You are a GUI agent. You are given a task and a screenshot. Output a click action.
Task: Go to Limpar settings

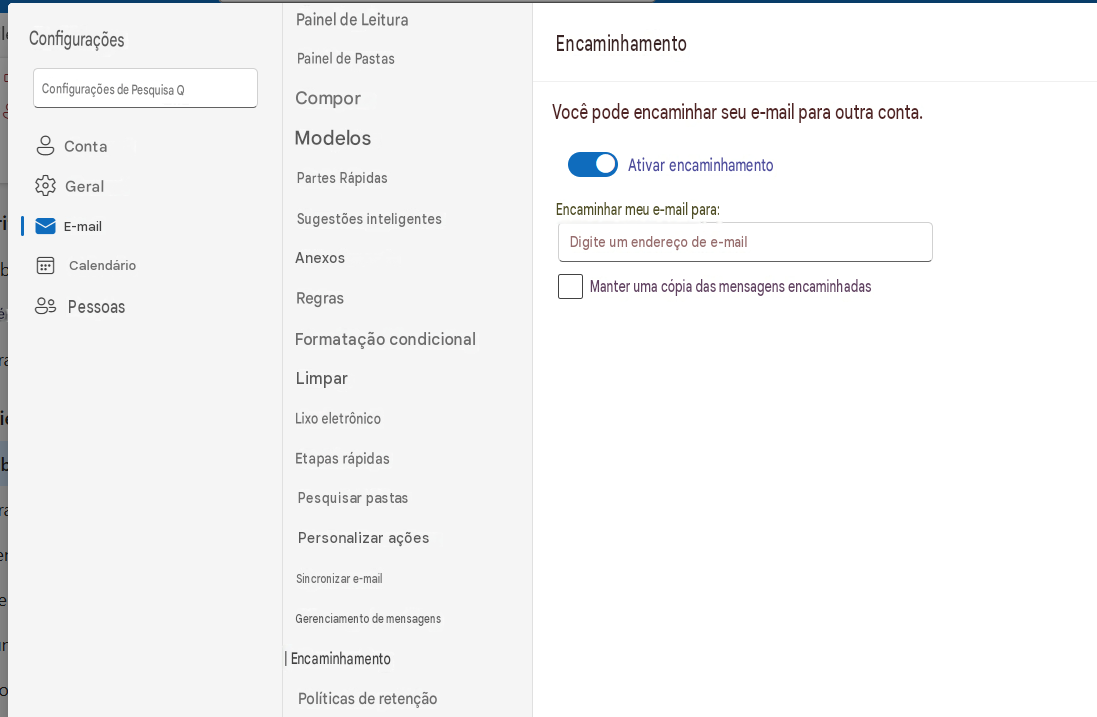pos(322,378)
